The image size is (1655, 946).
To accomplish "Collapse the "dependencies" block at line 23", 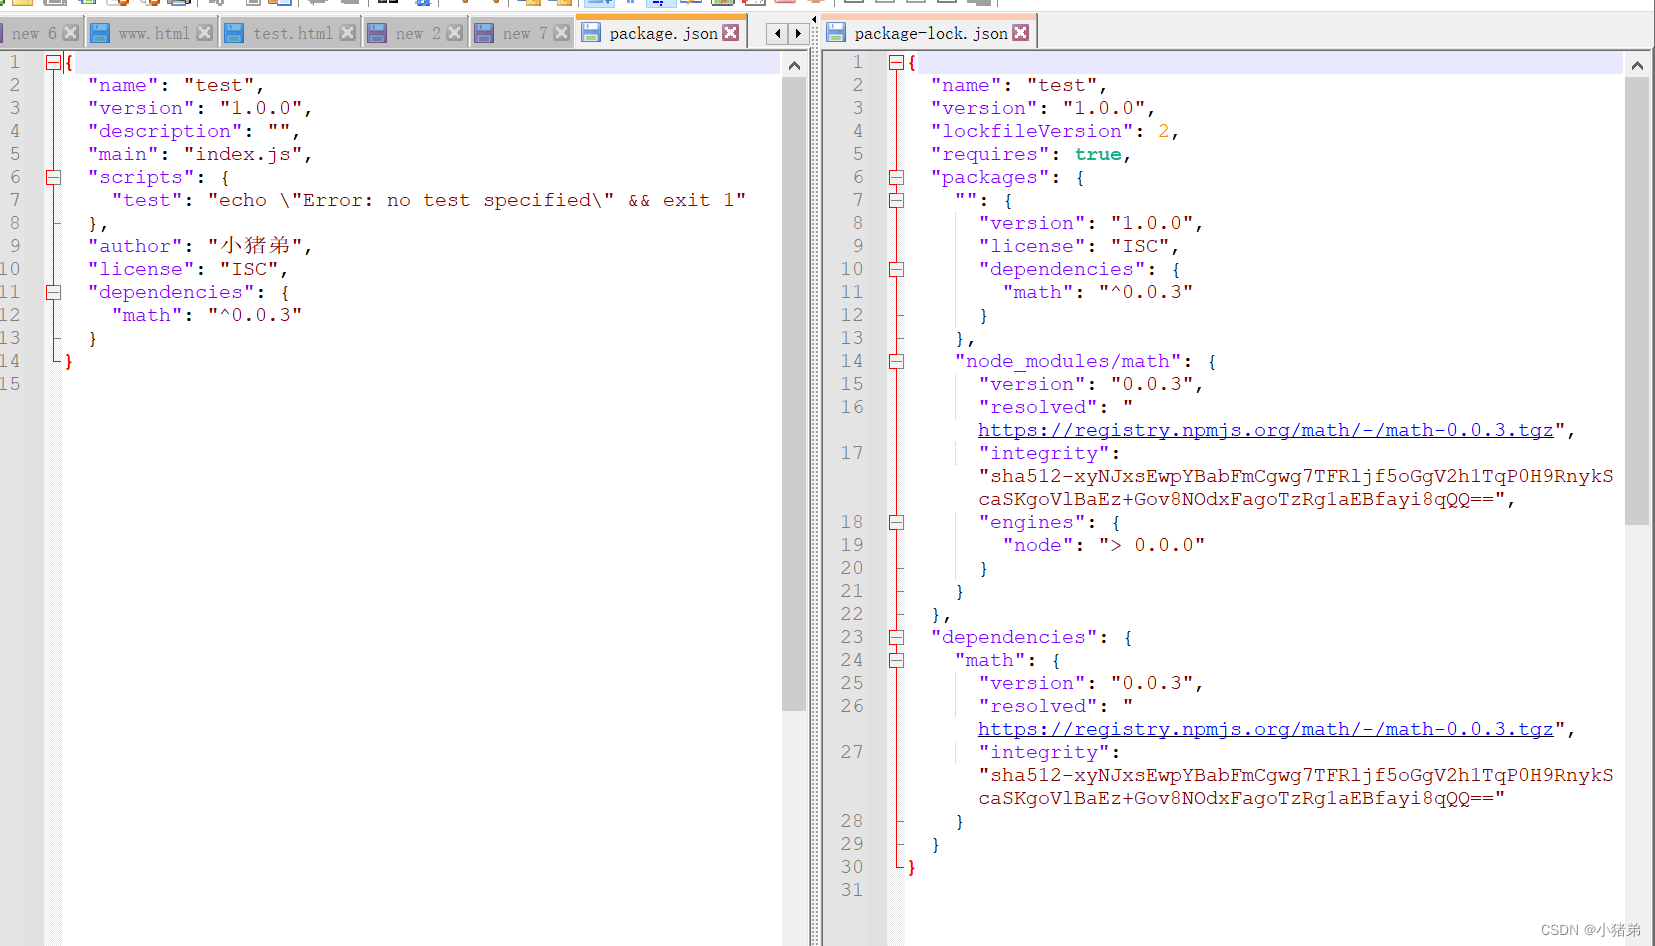I will pos(896,637).
